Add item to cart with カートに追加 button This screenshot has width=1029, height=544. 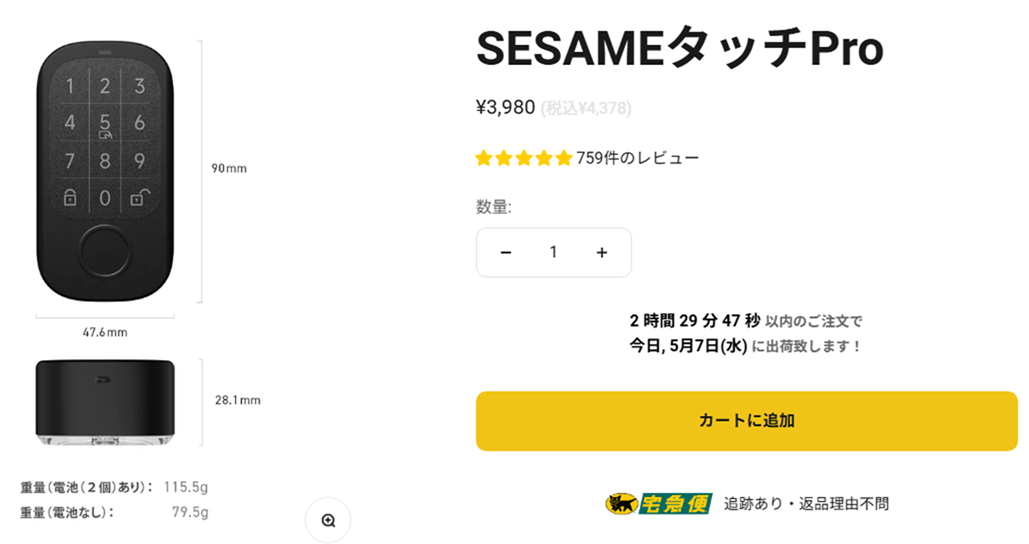[747, 421]
